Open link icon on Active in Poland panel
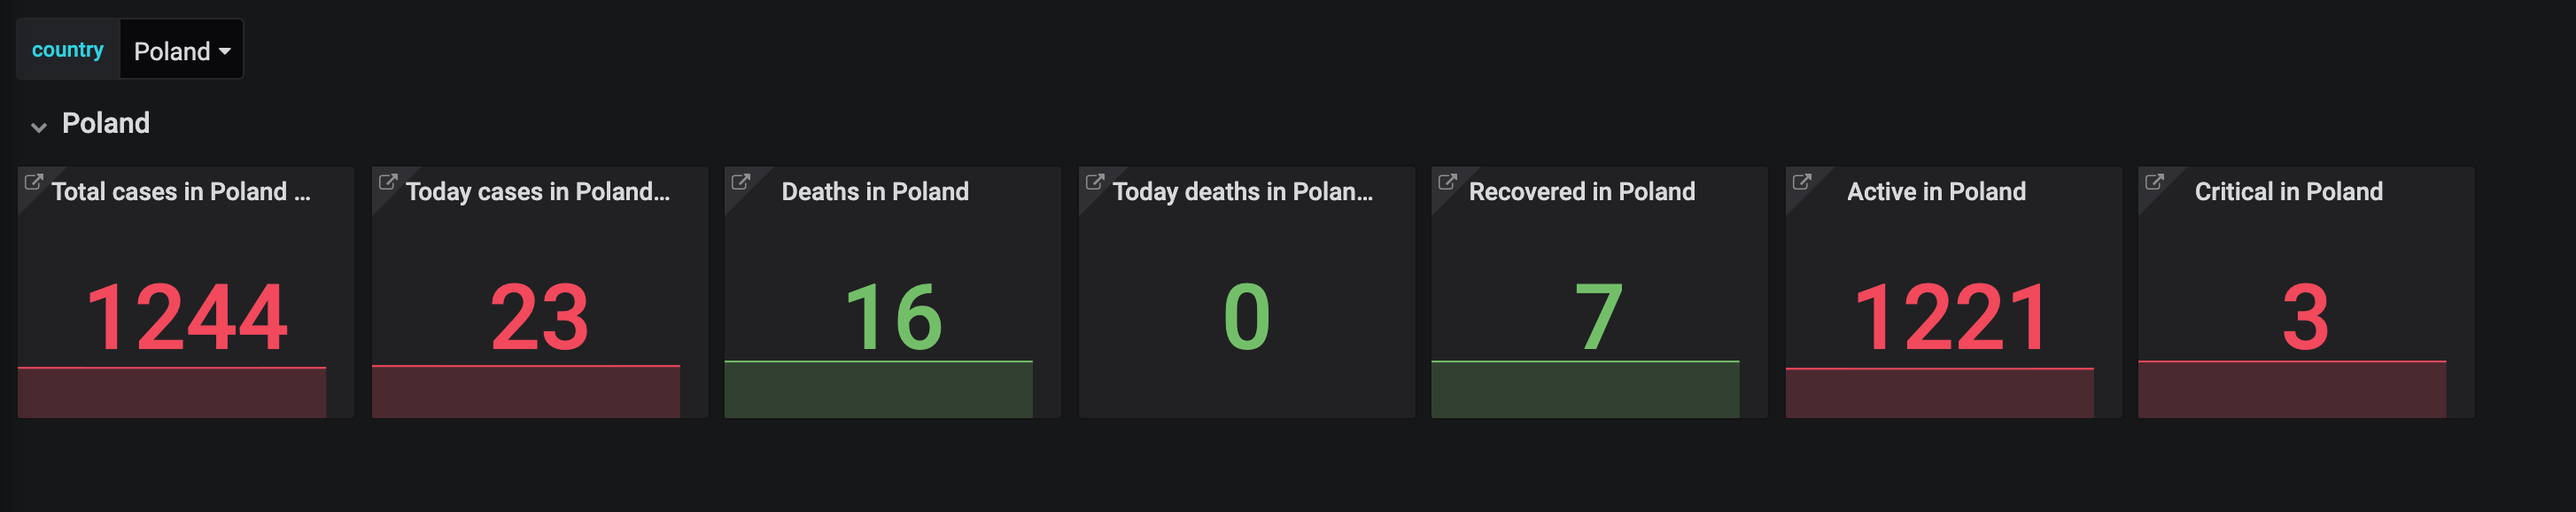 (x=1801, y=182)
